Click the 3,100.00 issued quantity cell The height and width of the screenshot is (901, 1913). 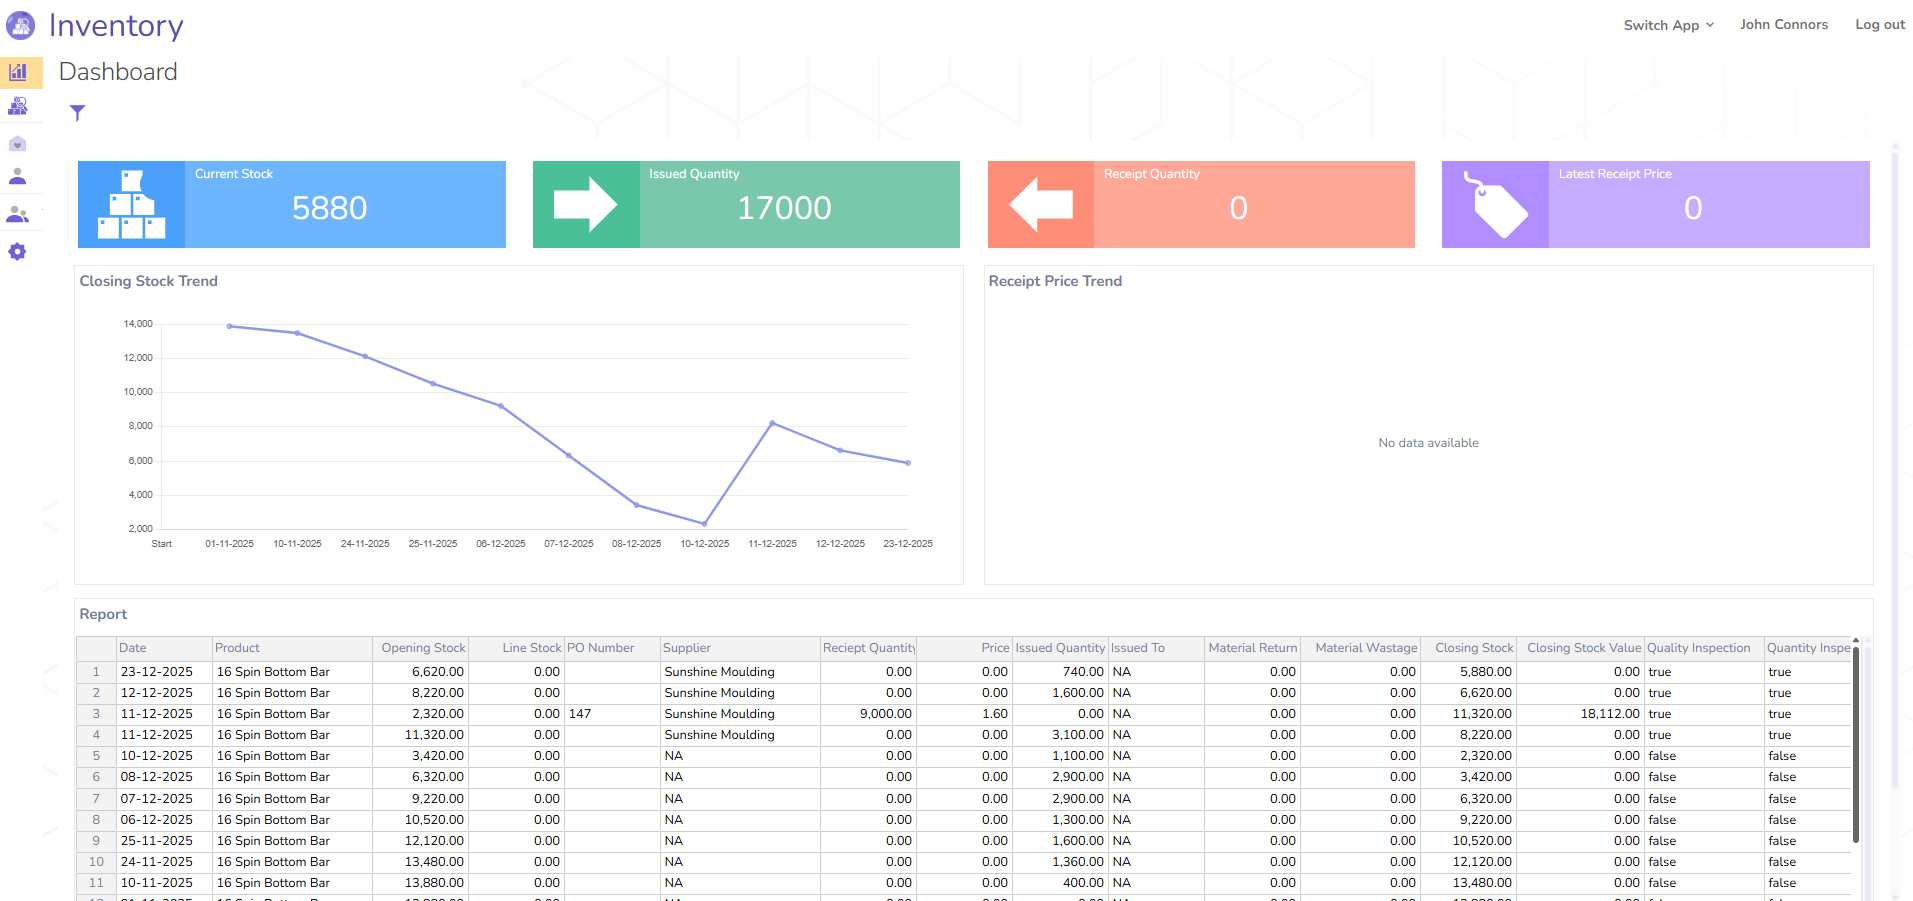pyautogui.click(x=1060, y=735)
